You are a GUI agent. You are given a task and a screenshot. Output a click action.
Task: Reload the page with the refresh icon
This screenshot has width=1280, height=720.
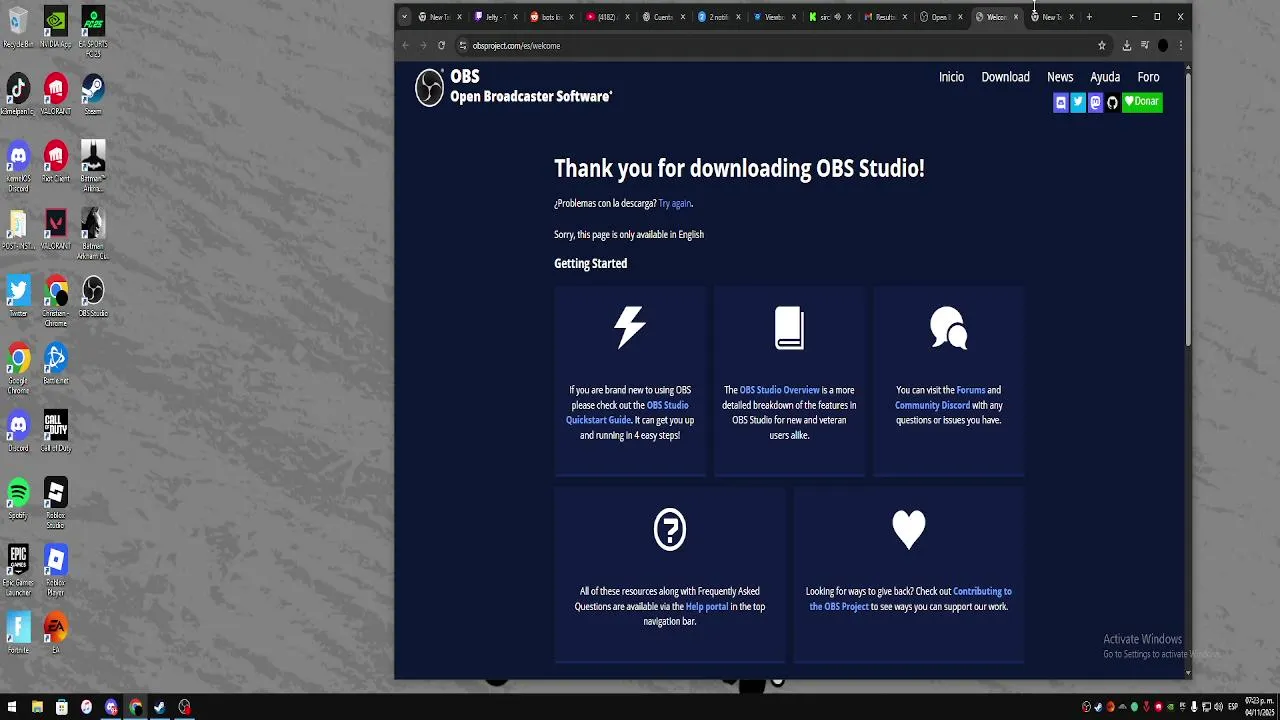441,45
